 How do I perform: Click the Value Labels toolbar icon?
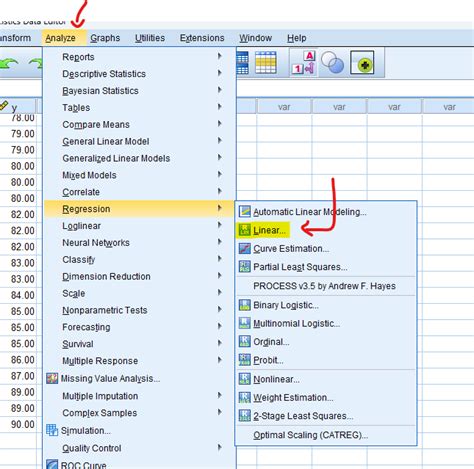tap(304, 62)
